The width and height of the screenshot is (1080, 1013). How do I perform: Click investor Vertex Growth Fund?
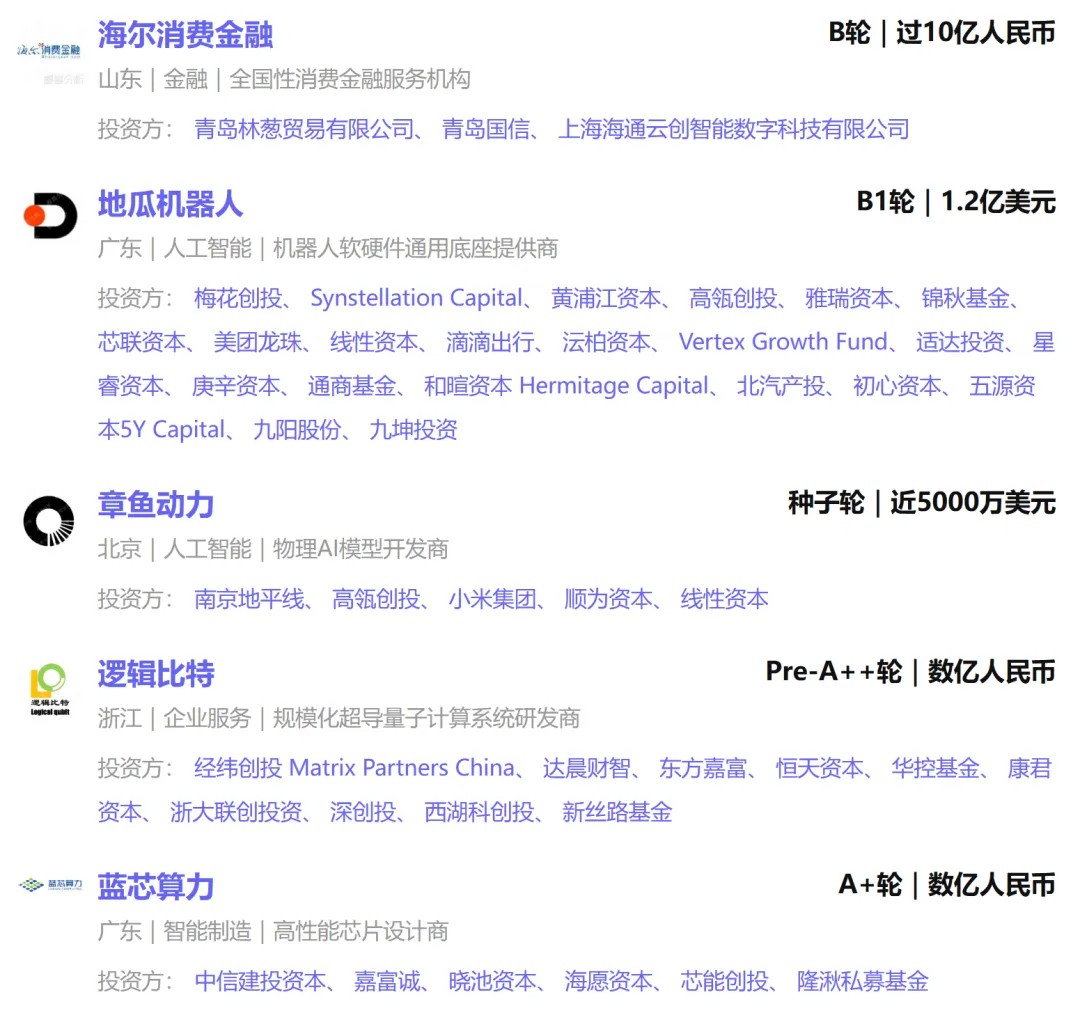click(x=782, y=342)
